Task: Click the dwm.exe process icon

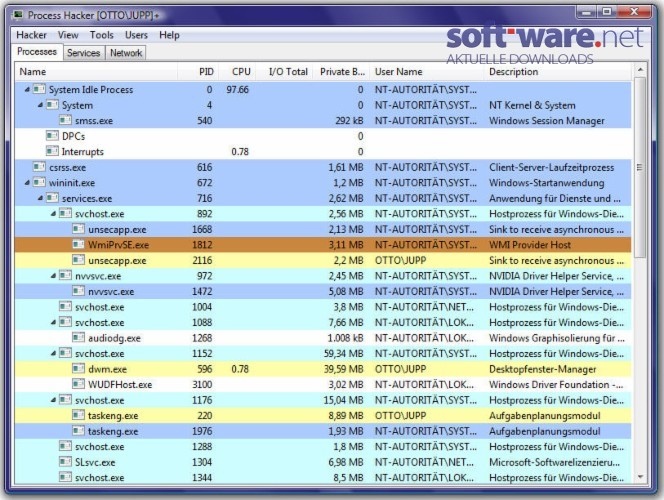Action: [x=79, y=369]
